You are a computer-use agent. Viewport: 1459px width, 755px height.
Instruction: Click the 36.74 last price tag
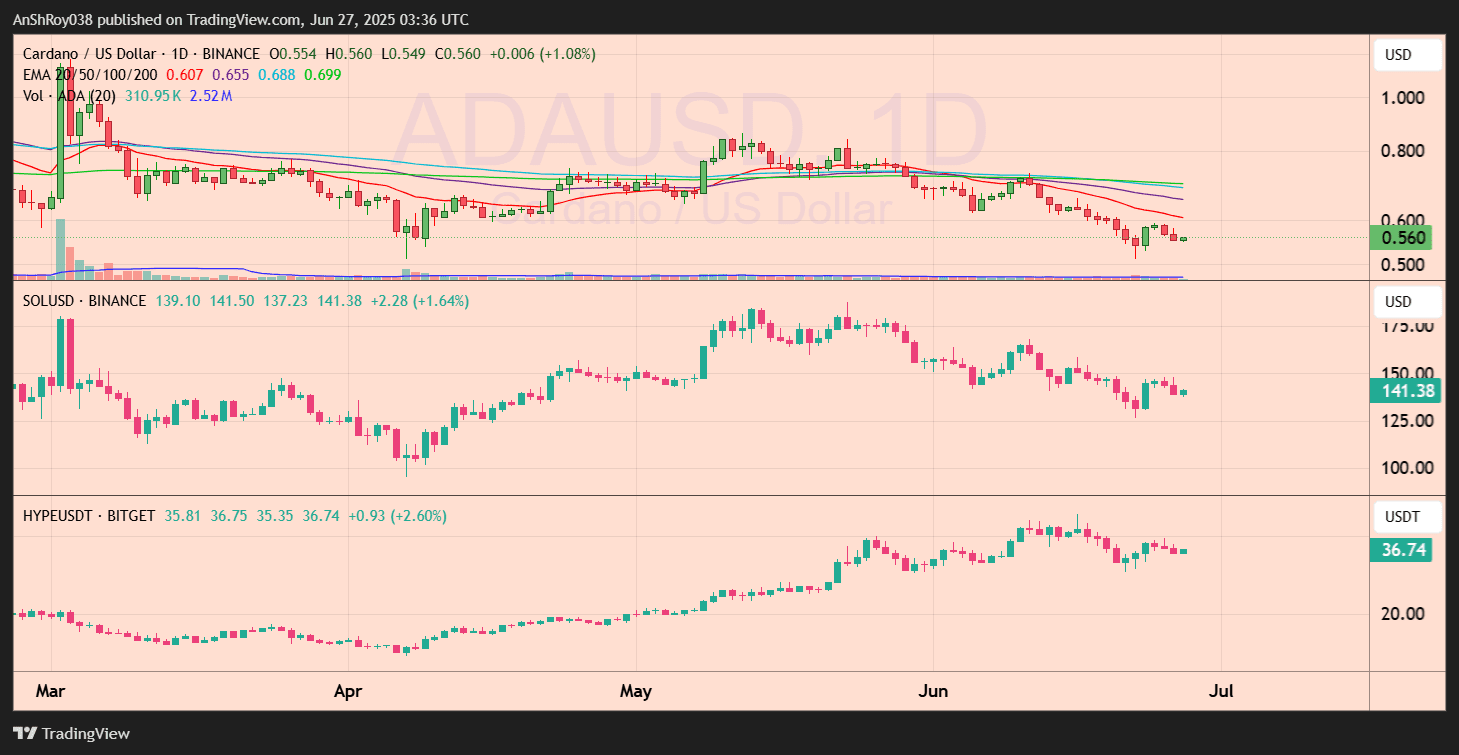pos(1402,549)
